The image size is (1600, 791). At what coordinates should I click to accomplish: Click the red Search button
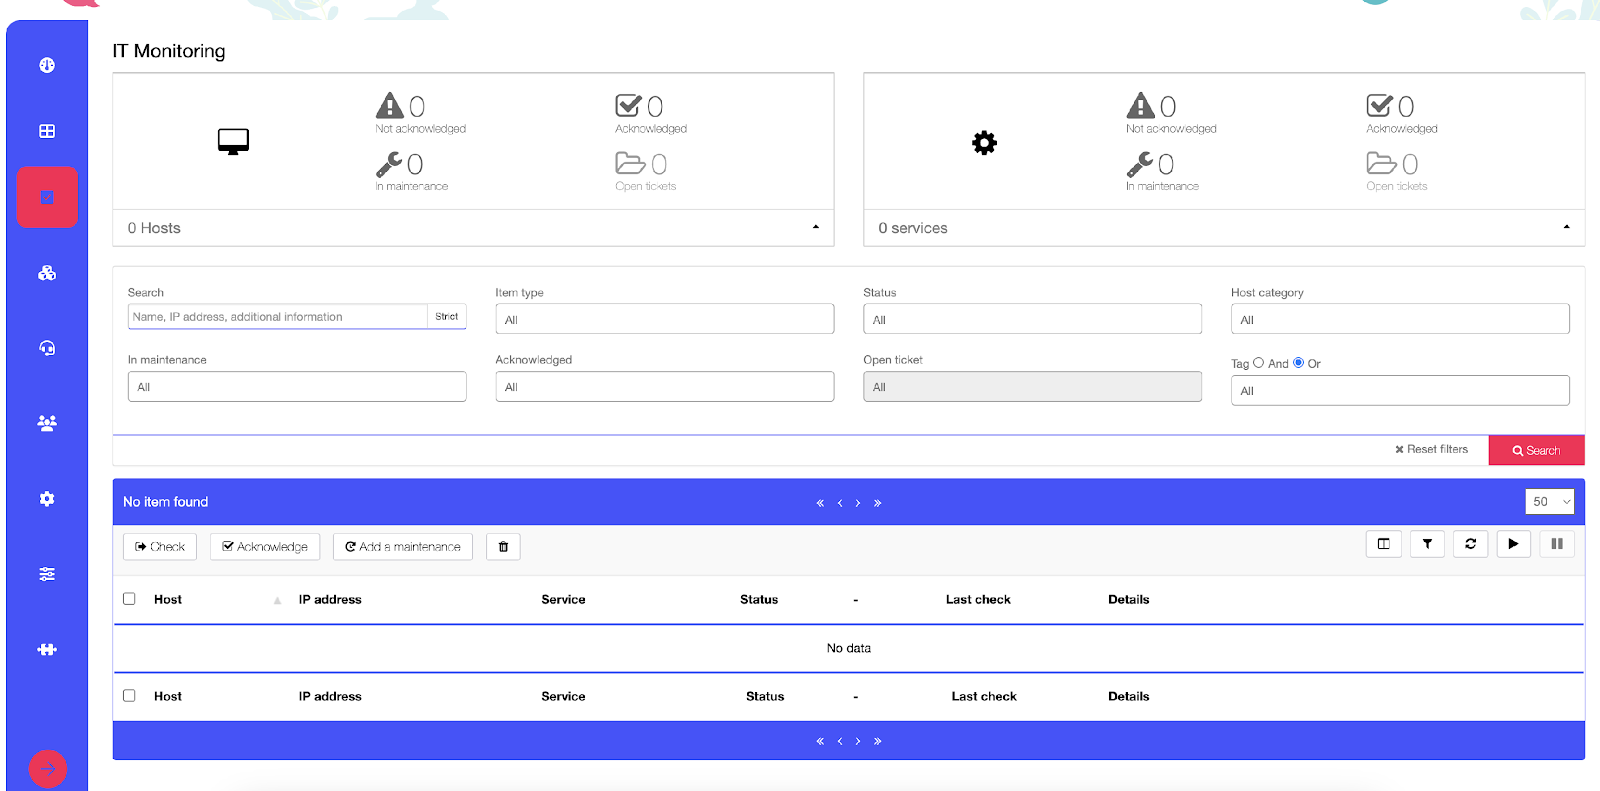click(x=1536, y=450)
